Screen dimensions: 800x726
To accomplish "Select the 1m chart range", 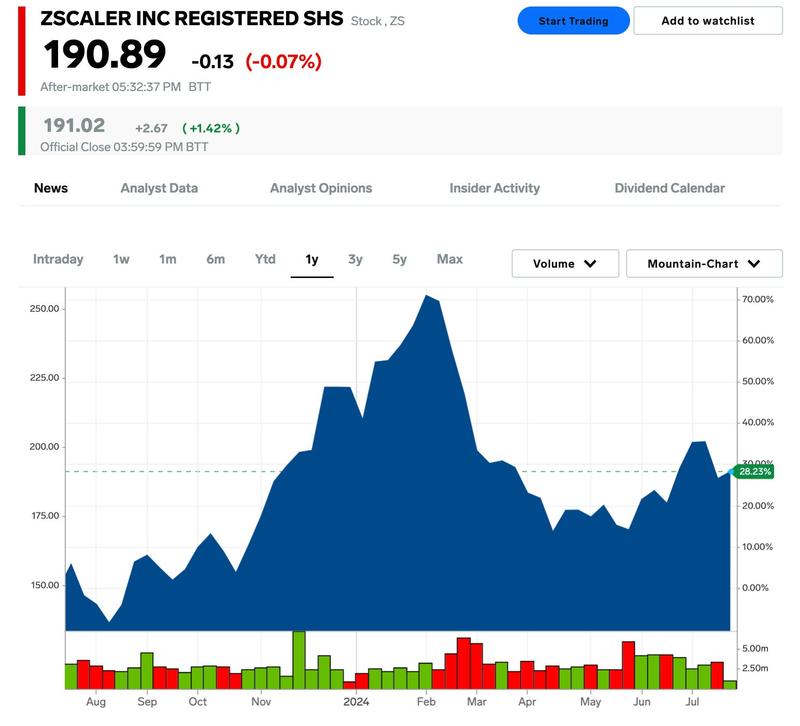I will coord(168,259).
